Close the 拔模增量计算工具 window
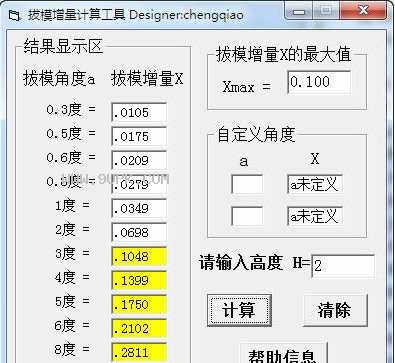The width and height of the screenshot is (395, 363). (363, 10)
